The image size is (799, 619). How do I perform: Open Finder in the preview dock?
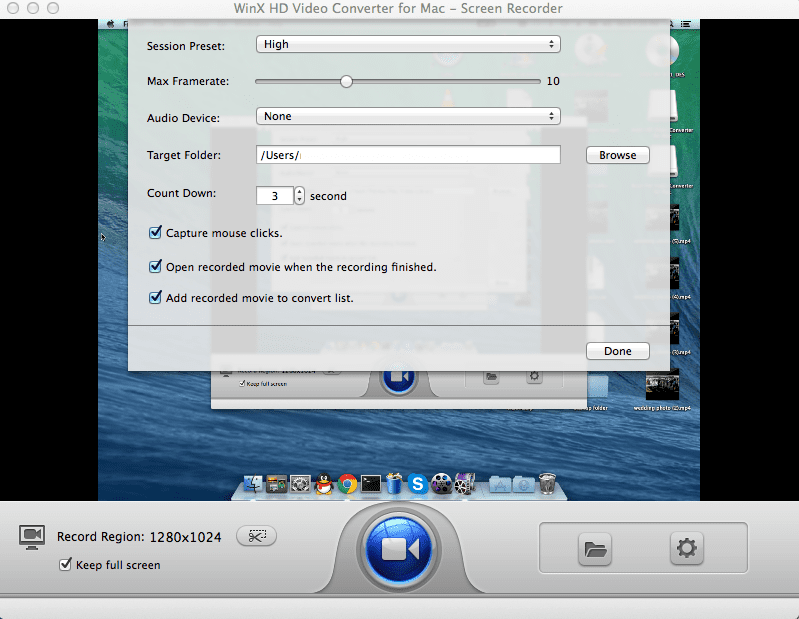[253, 483]
